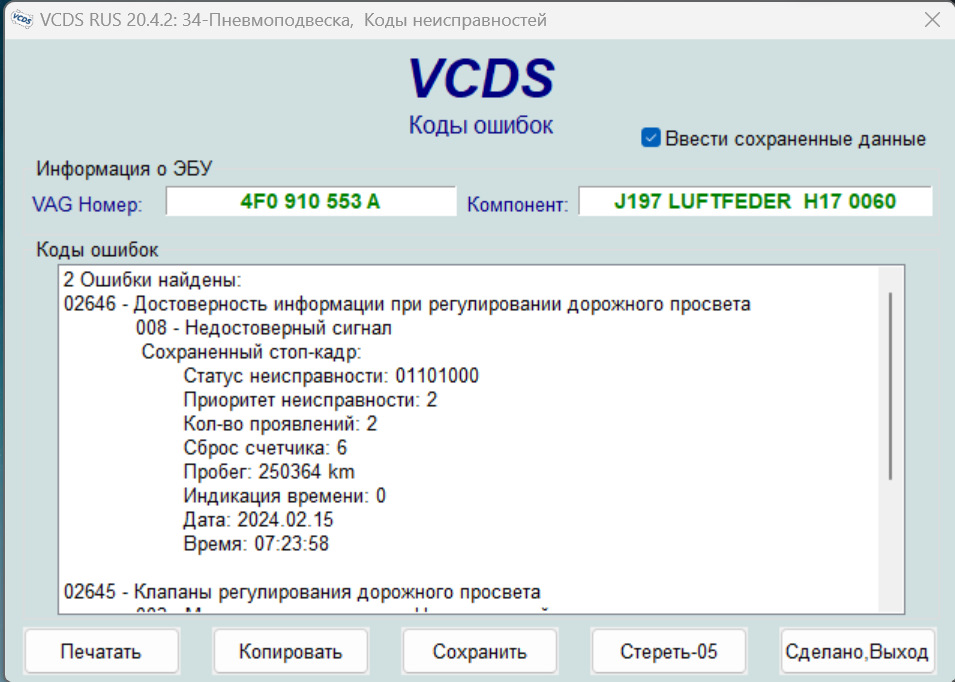Close the VCDS fault codes window

[x=932, y=20]
